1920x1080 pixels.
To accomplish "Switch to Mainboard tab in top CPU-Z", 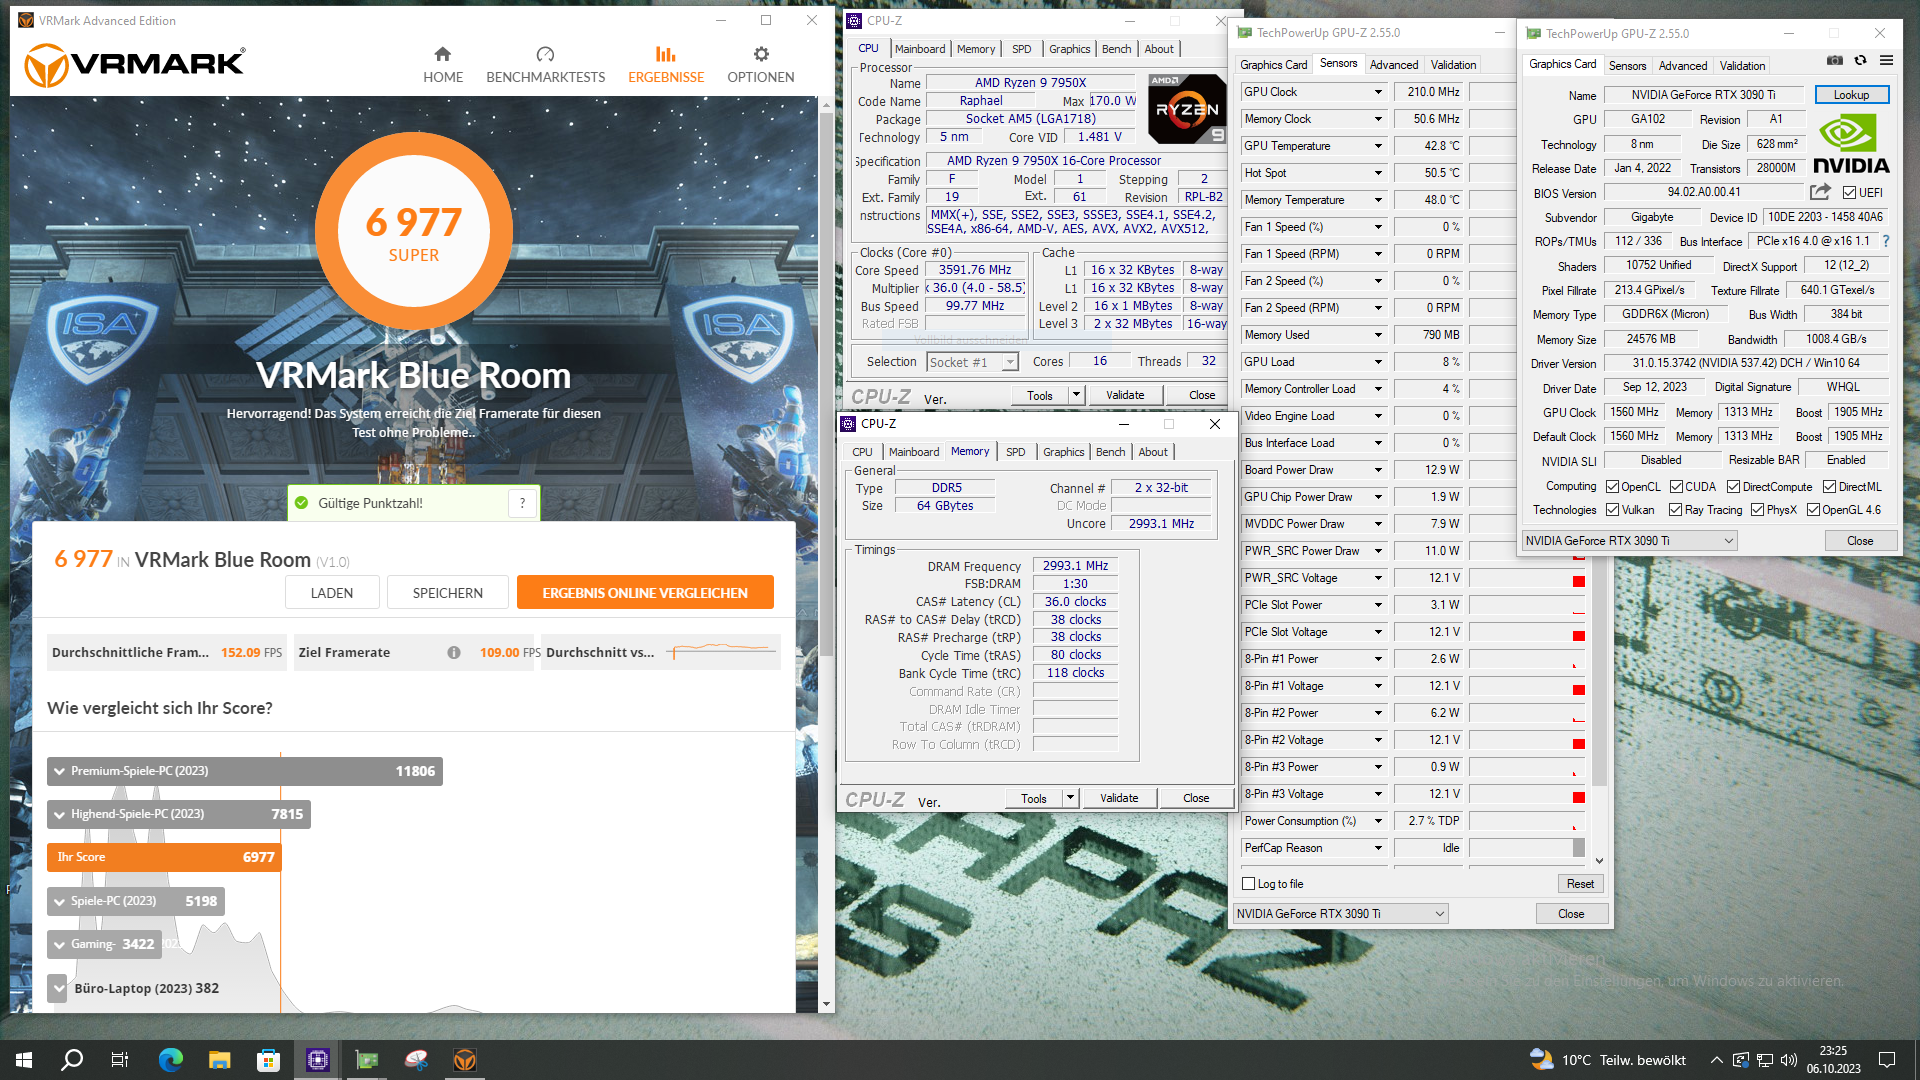I will [x=920, y=49].
